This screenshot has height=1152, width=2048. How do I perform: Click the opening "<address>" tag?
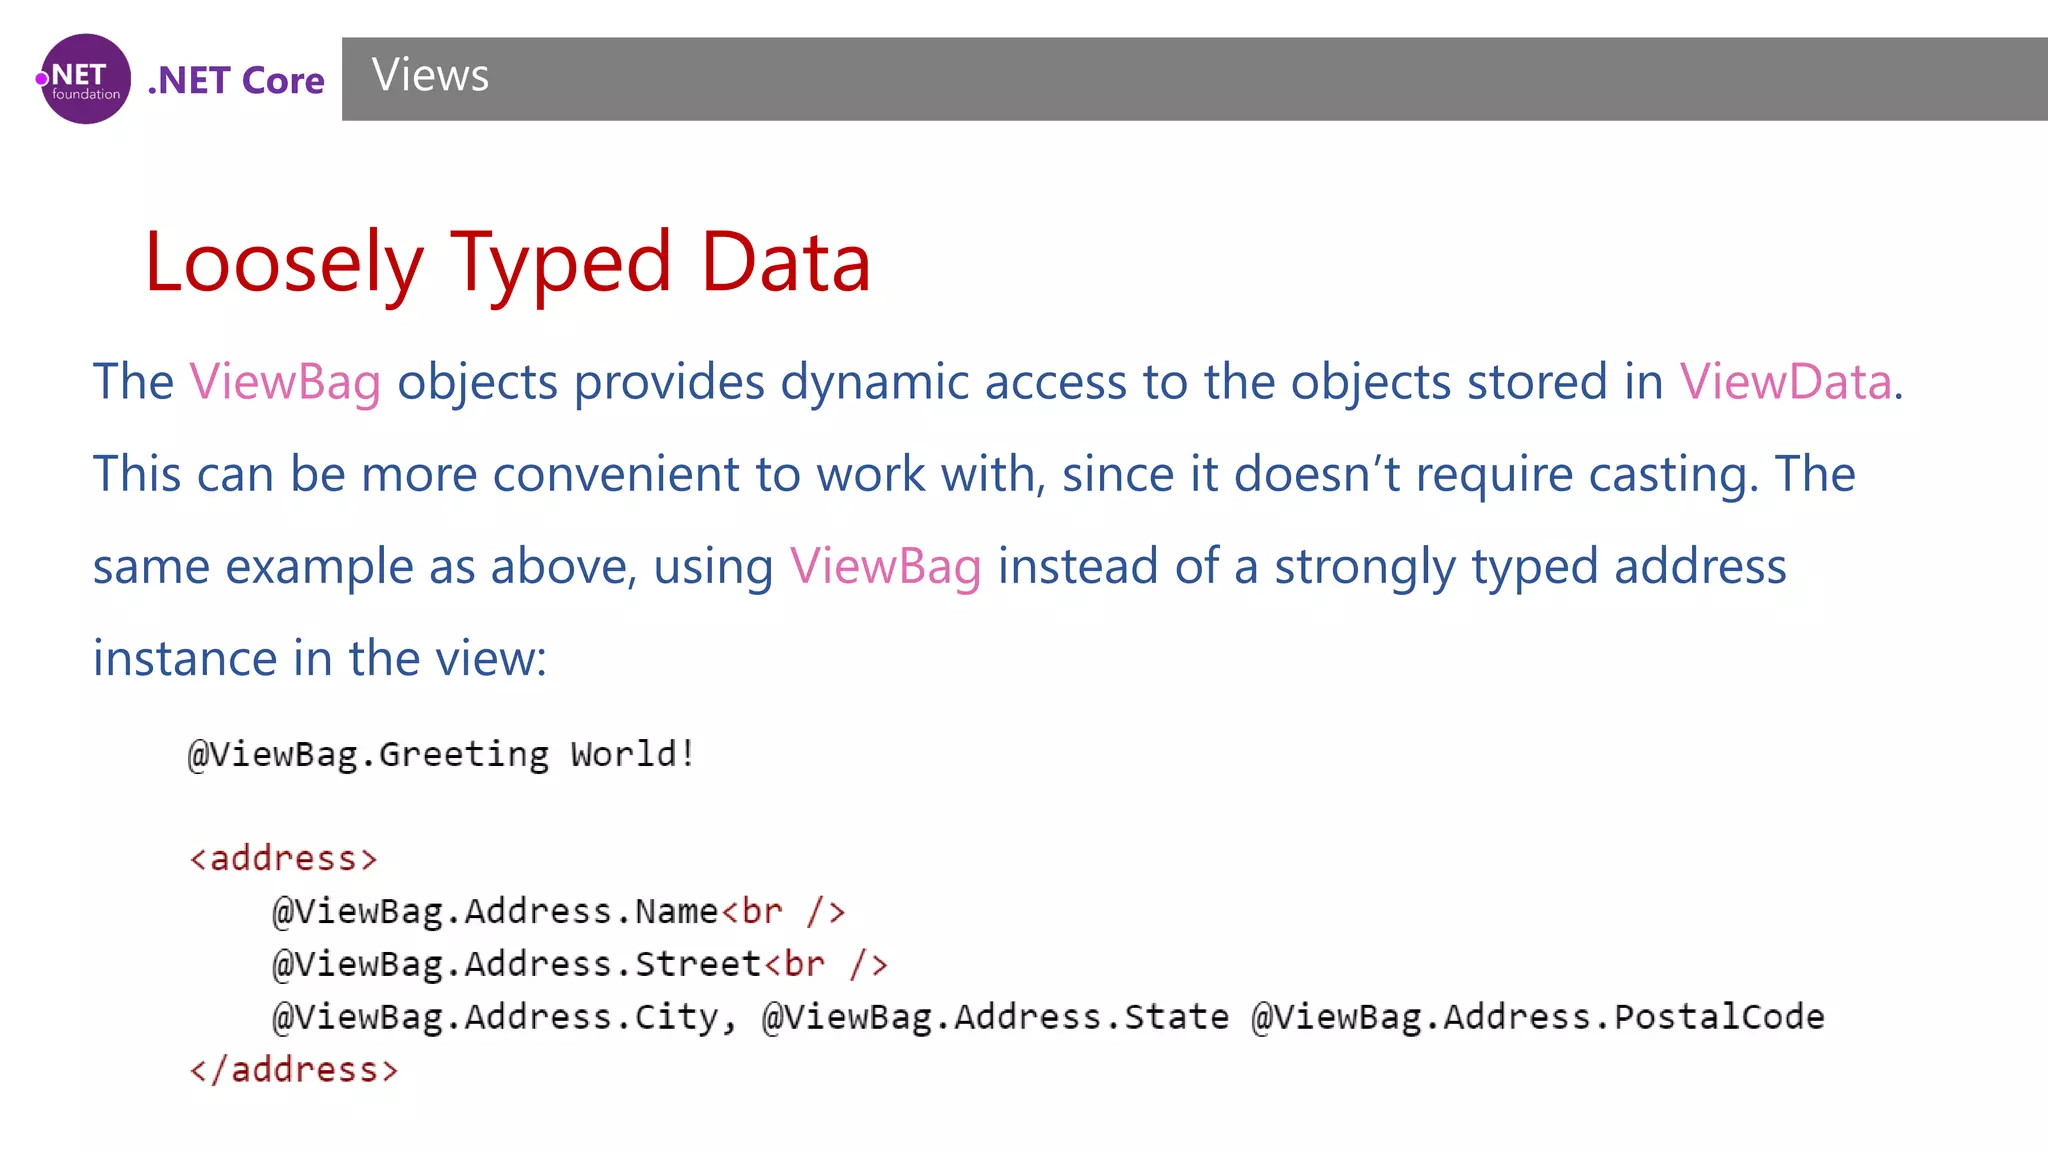point(283,858)
